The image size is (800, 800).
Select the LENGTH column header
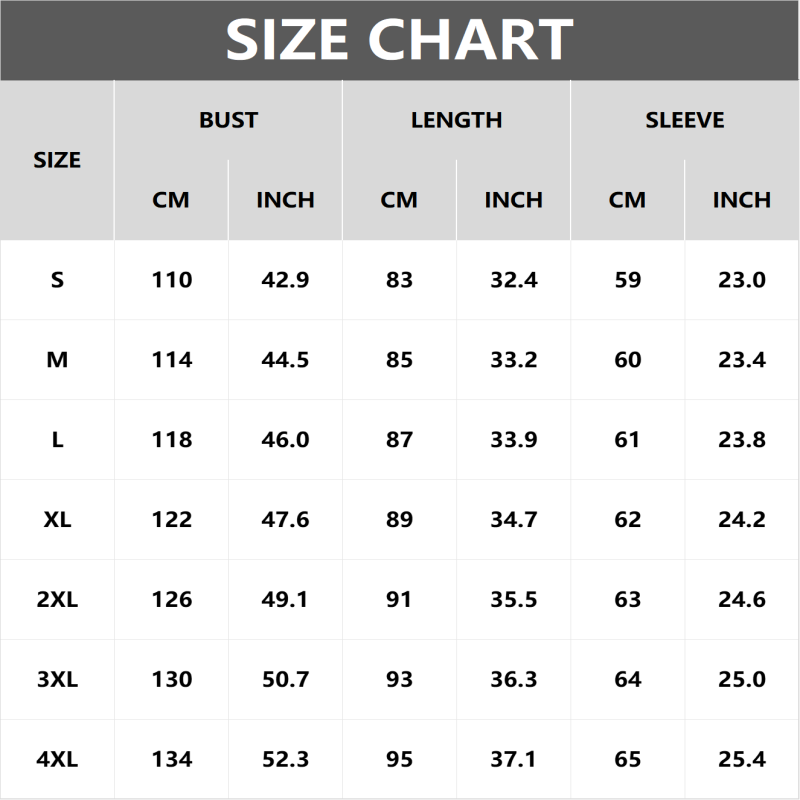coord(456,120)
